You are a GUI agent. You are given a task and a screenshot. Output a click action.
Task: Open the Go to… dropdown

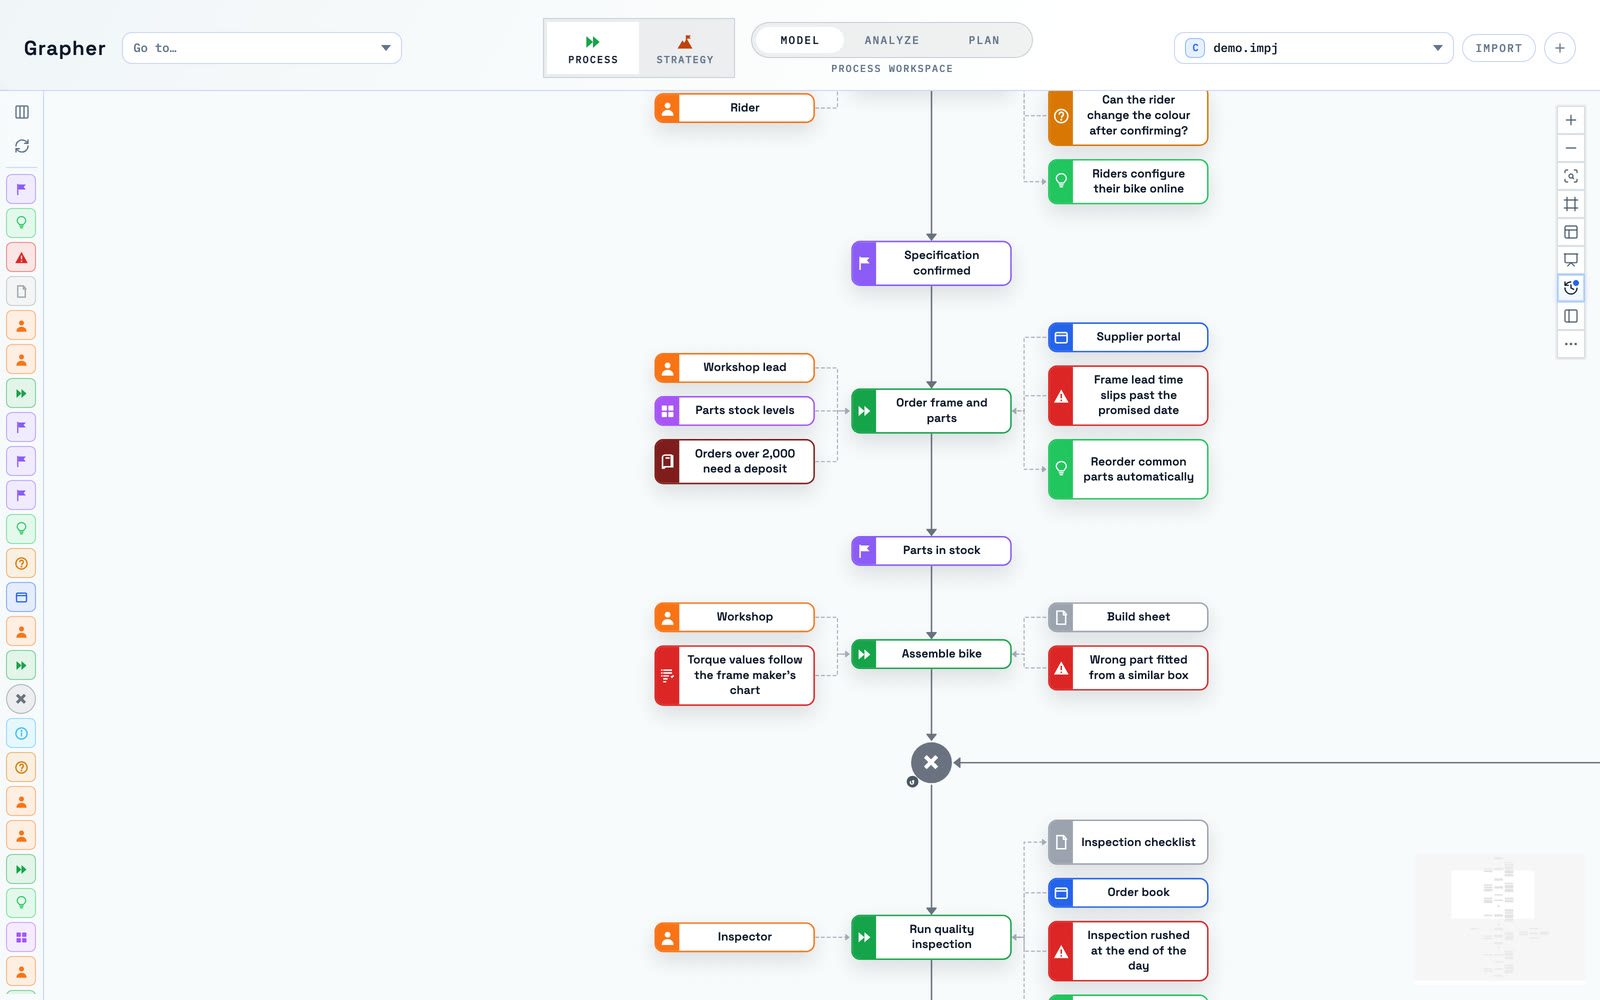coord(262,48)
